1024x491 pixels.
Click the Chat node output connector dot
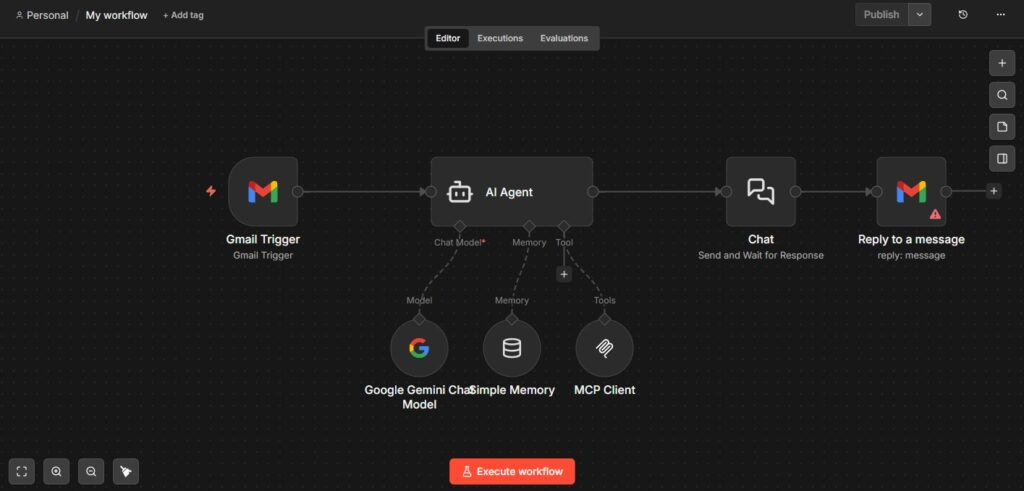click(795, 191)
